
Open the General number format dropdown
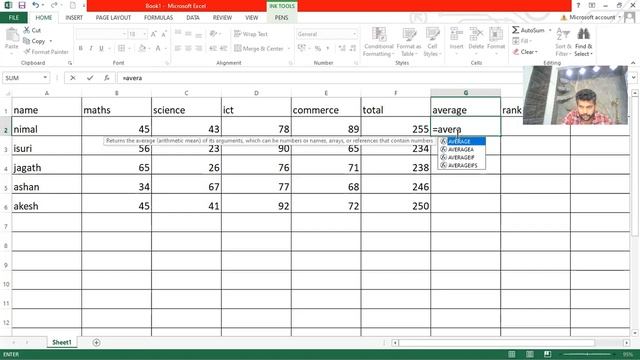click(354, 34)
